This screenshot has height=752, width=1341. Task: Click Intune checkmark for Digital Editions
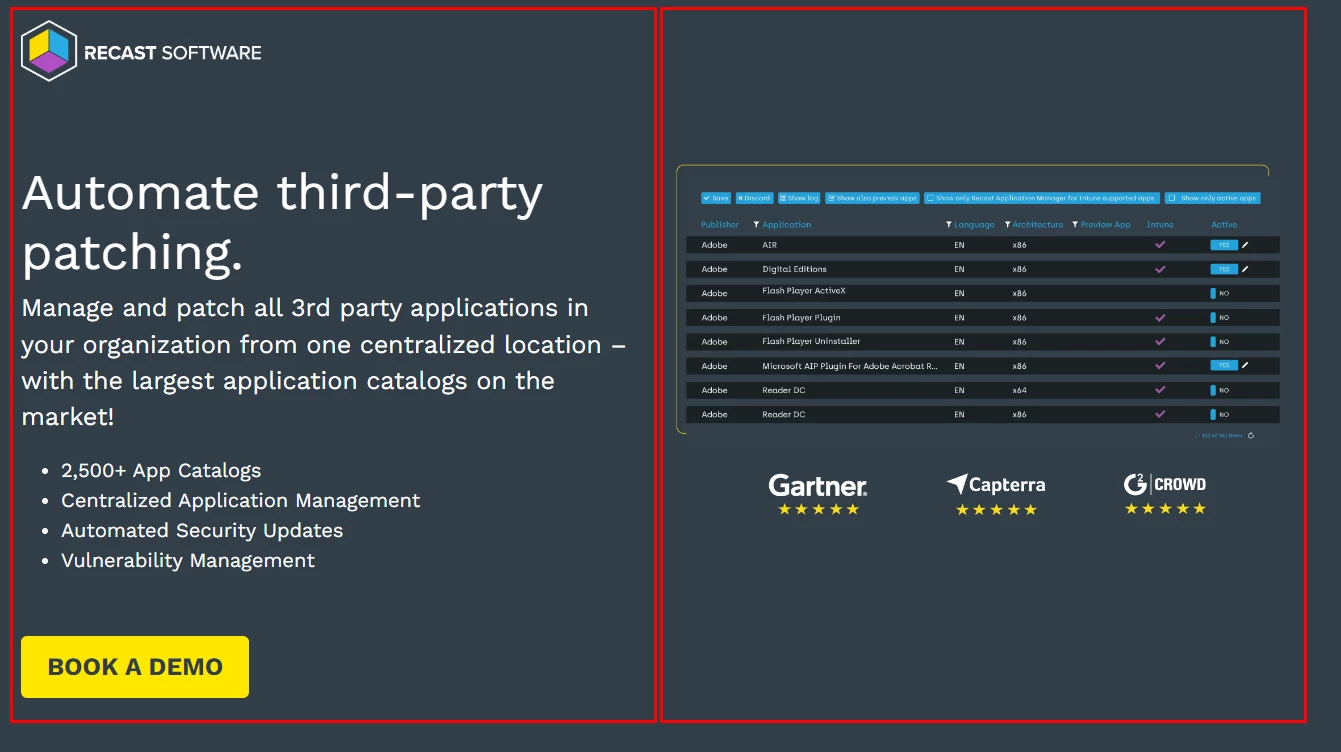(1160, 269)
